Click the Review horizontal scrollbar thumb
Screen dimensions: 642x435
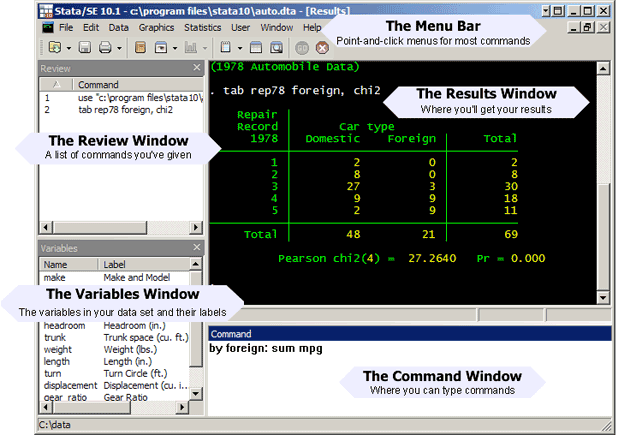[100, 227]
